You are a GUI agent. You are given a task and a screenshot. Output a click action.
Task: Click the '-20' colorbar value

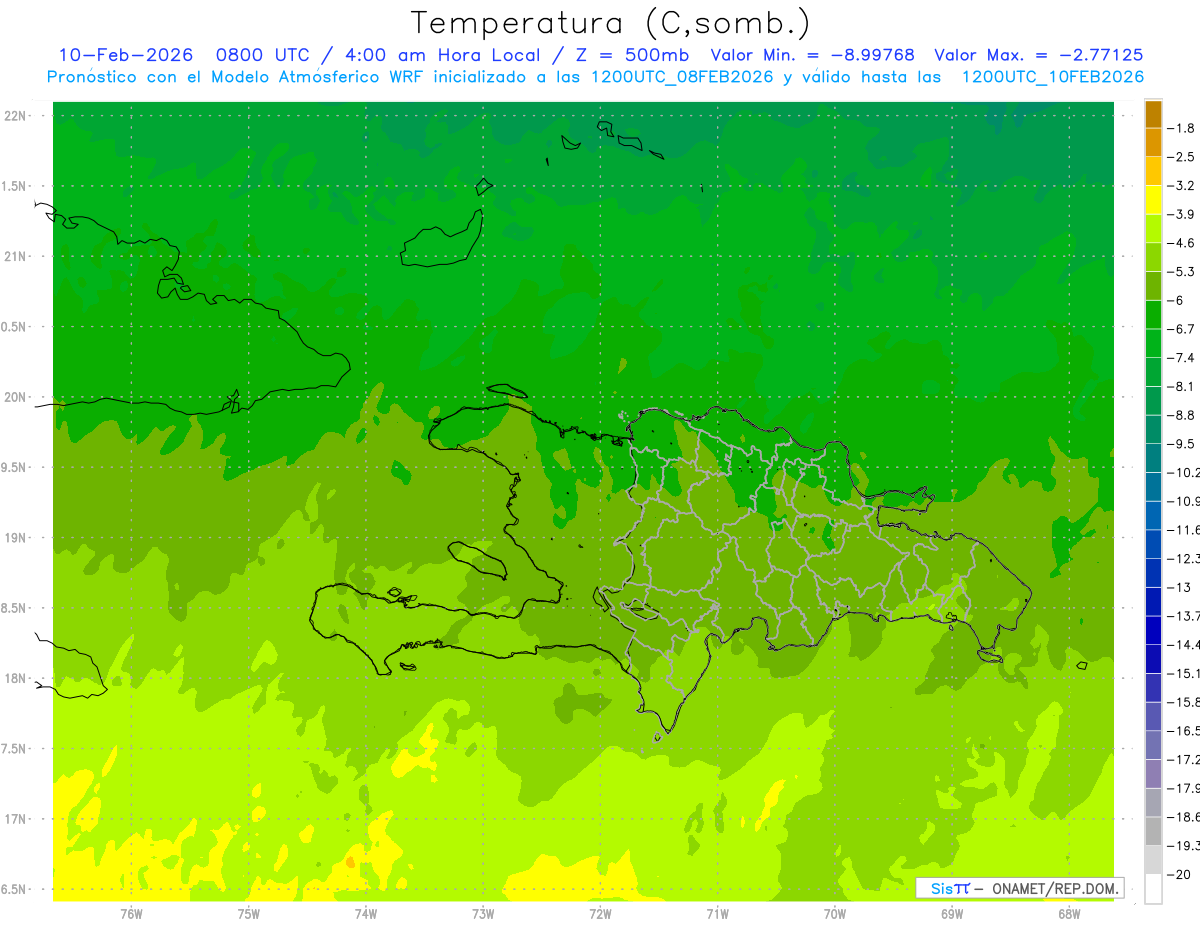click(1180, 875)
